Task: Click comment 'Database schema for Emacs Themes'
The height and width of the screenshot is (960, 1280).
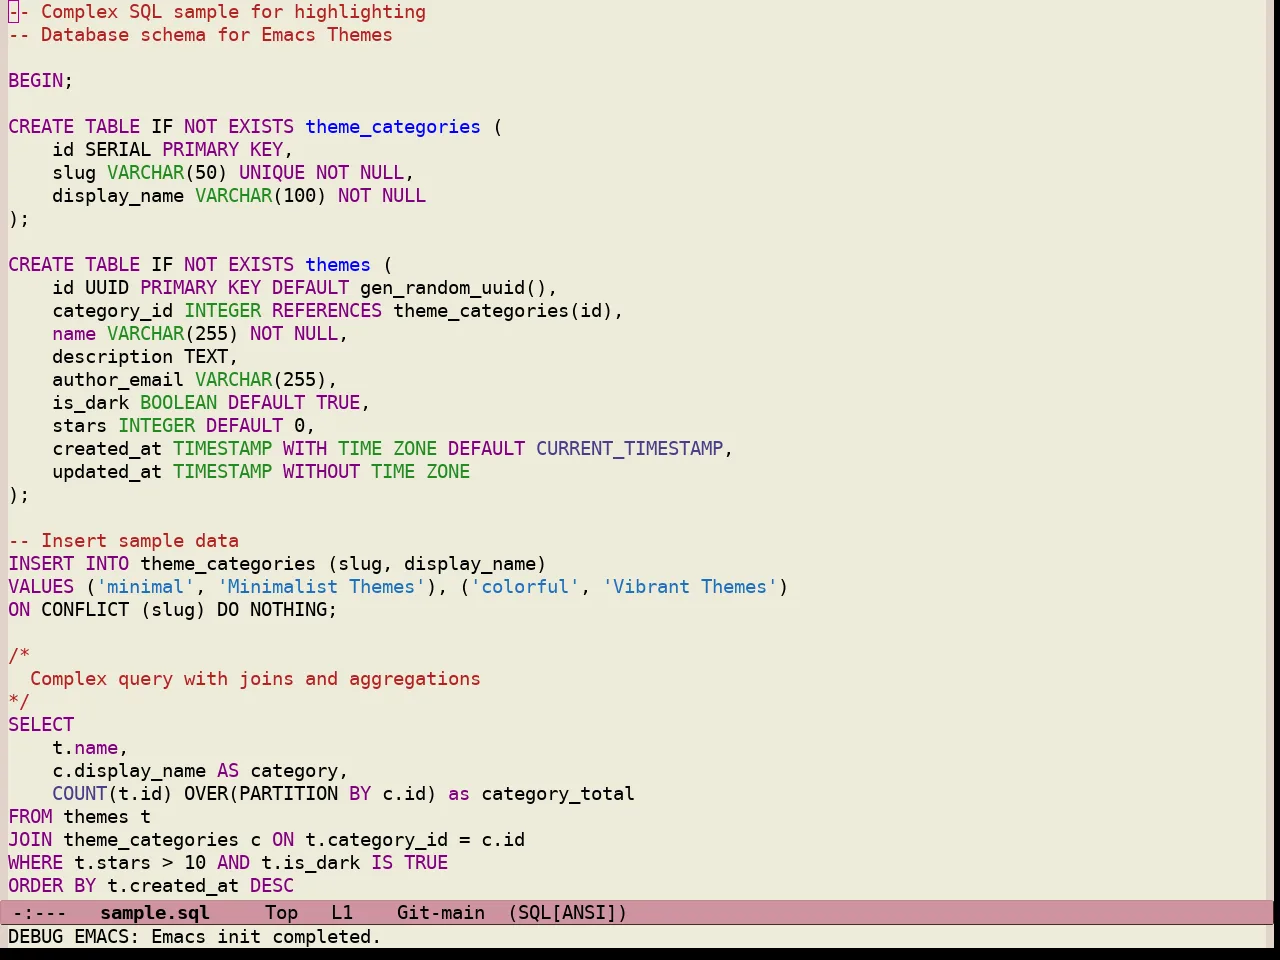Action: 217,34
